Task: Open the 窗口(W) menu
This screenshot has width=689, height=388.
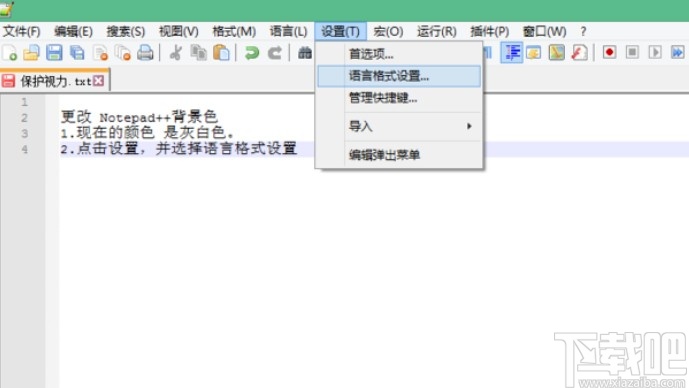Action: tap(544, 32)
